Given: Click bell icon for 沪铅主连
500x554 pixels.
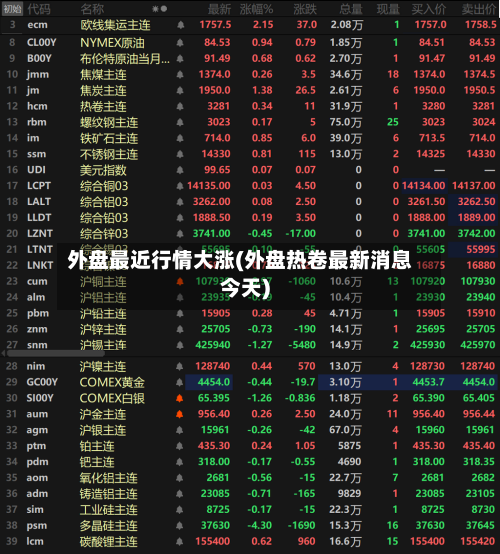Looking at the screenshot, I should click(180, 313).
